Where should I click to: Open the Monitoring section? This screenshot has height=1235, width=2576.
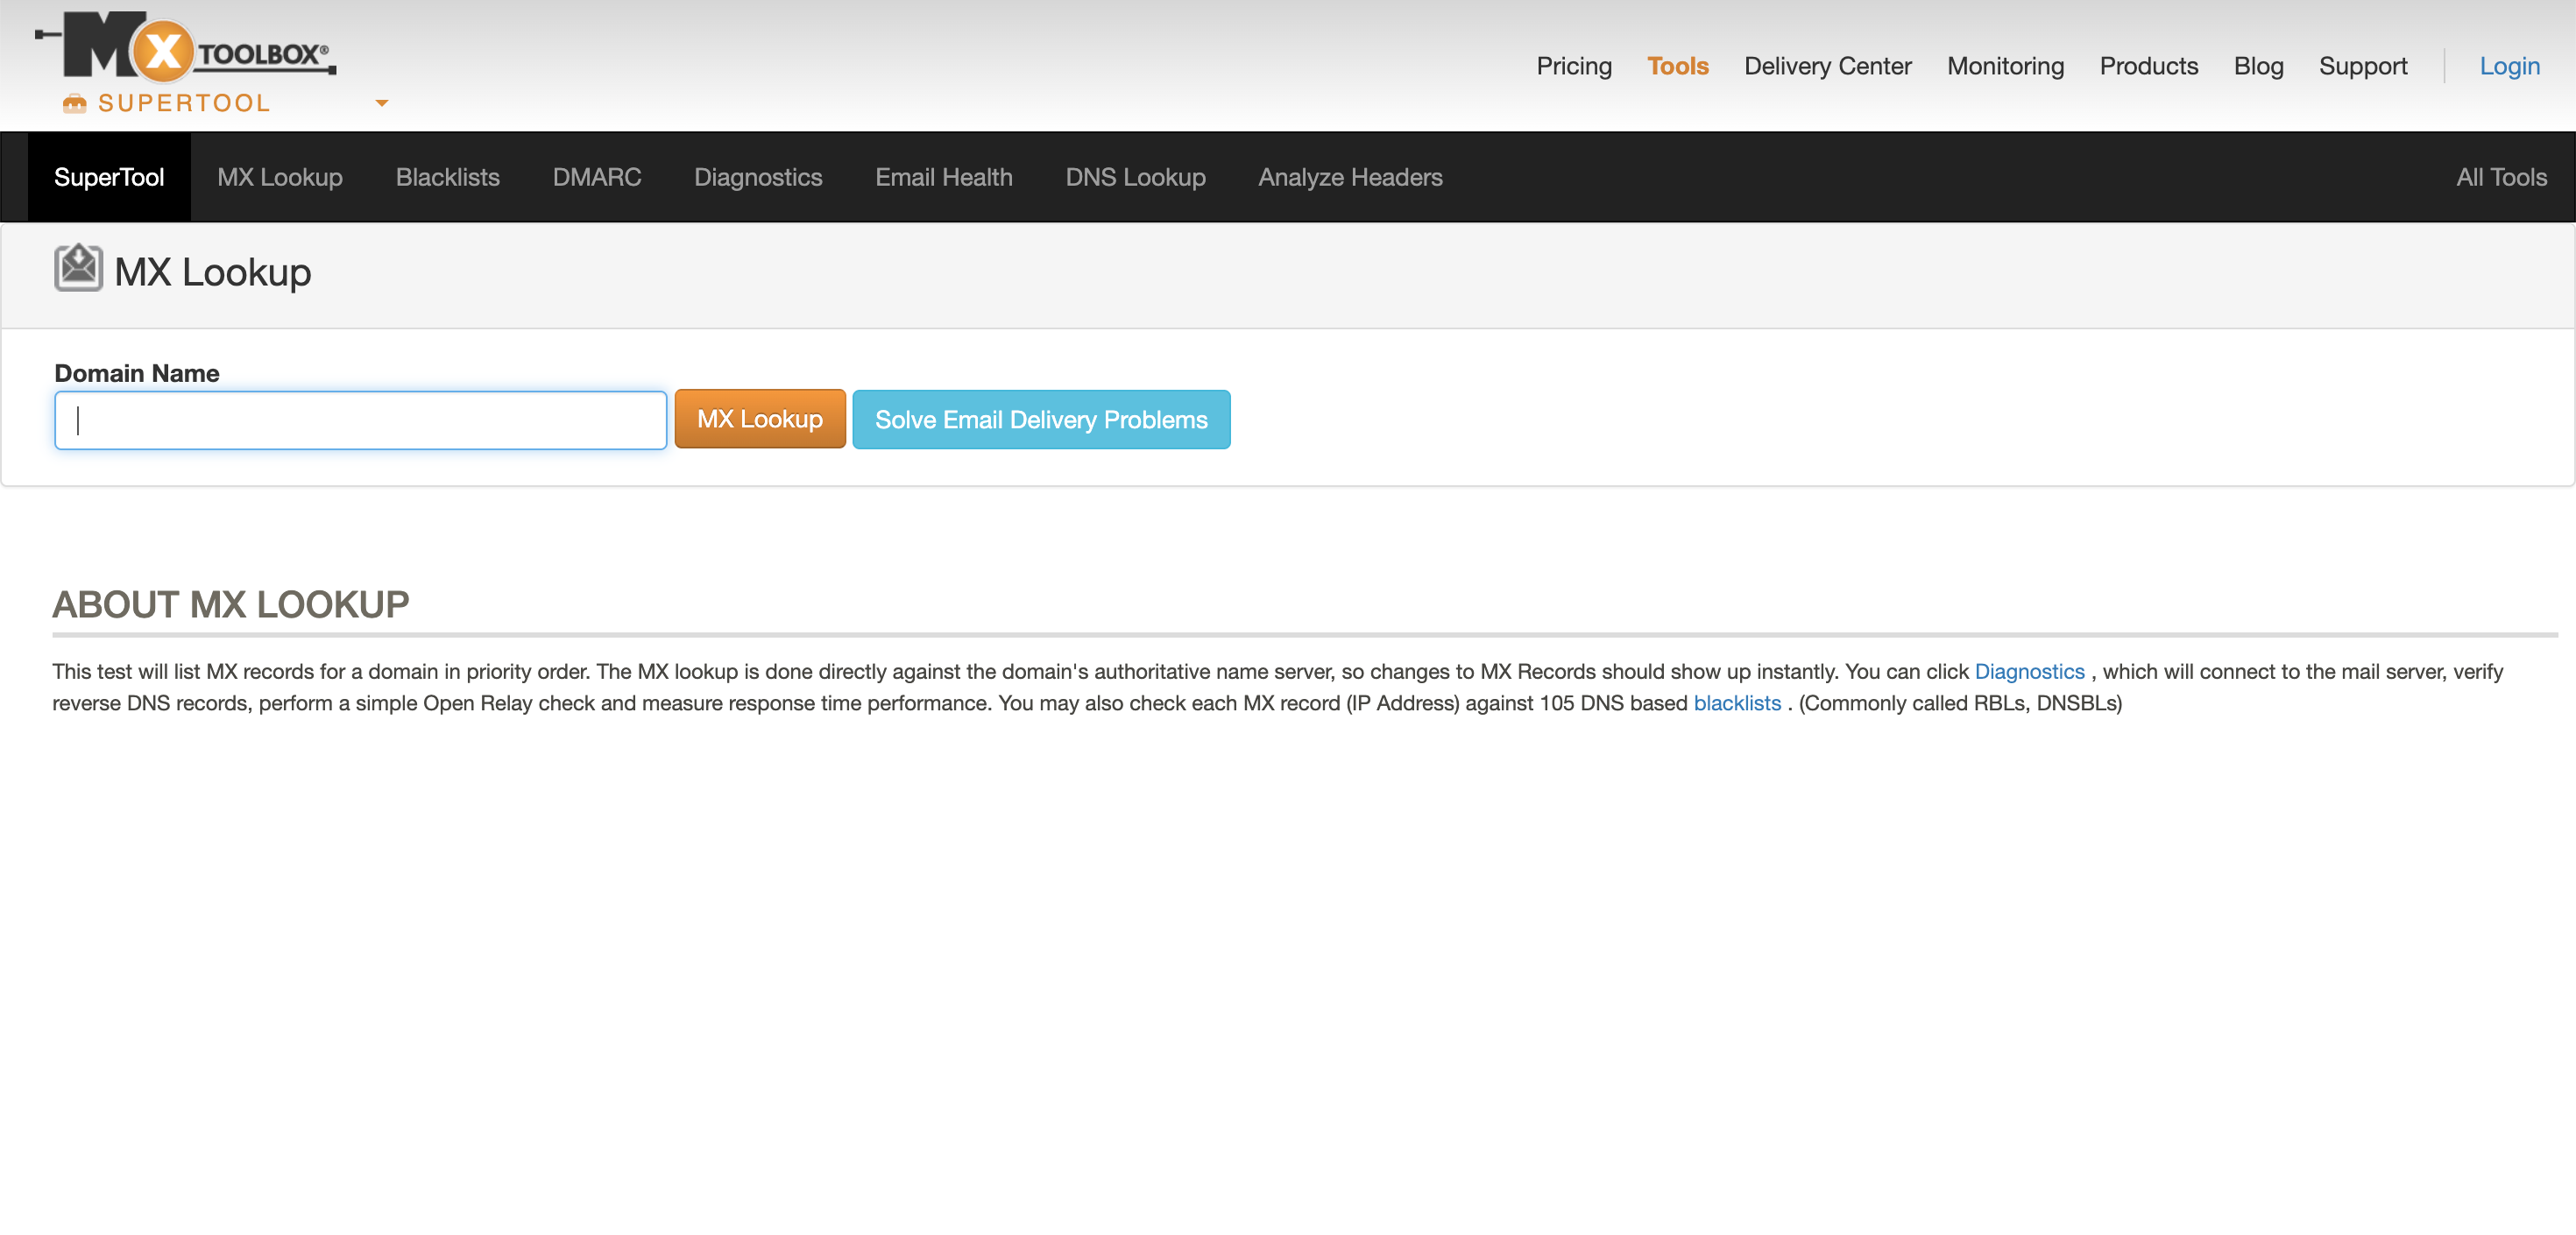[x=2005, y=66]
